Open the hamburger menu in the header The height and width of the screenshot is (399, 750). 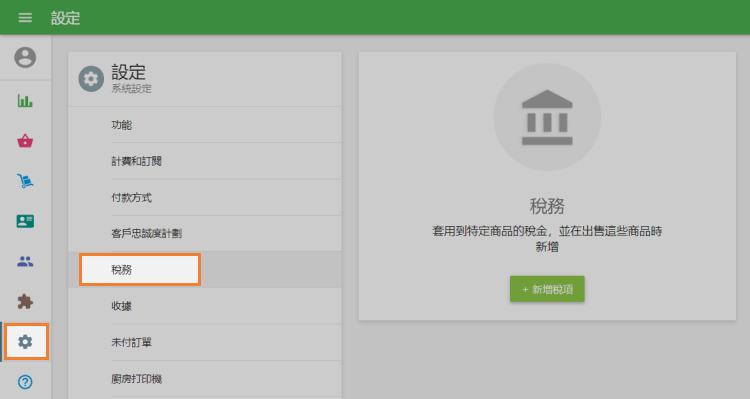coord(25,18)
